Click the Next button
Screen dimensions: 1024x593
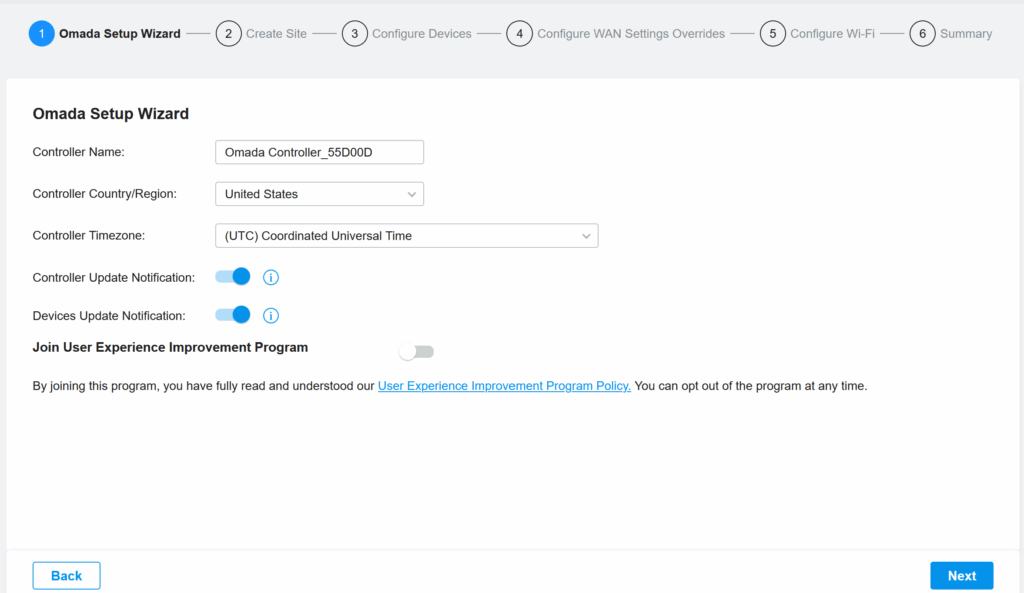(961, 575)
